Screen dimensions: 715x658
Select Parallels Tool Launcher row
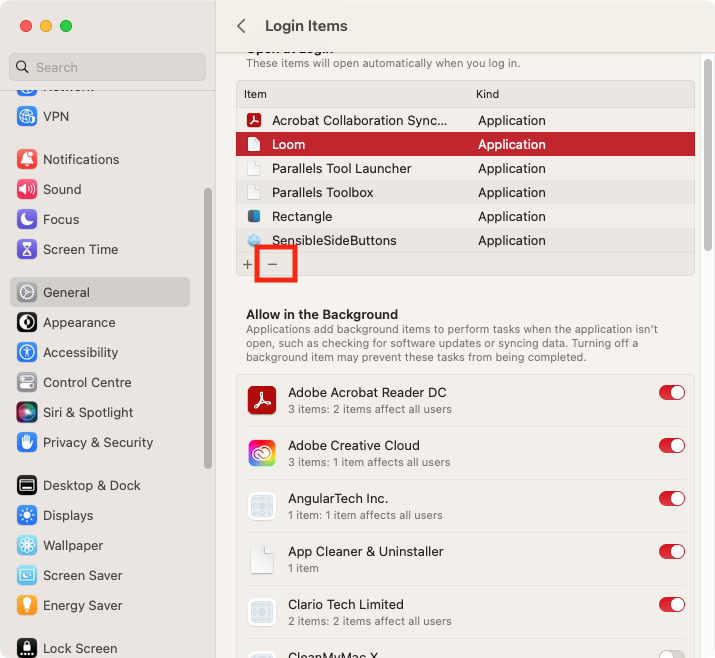tap(465, 168)
